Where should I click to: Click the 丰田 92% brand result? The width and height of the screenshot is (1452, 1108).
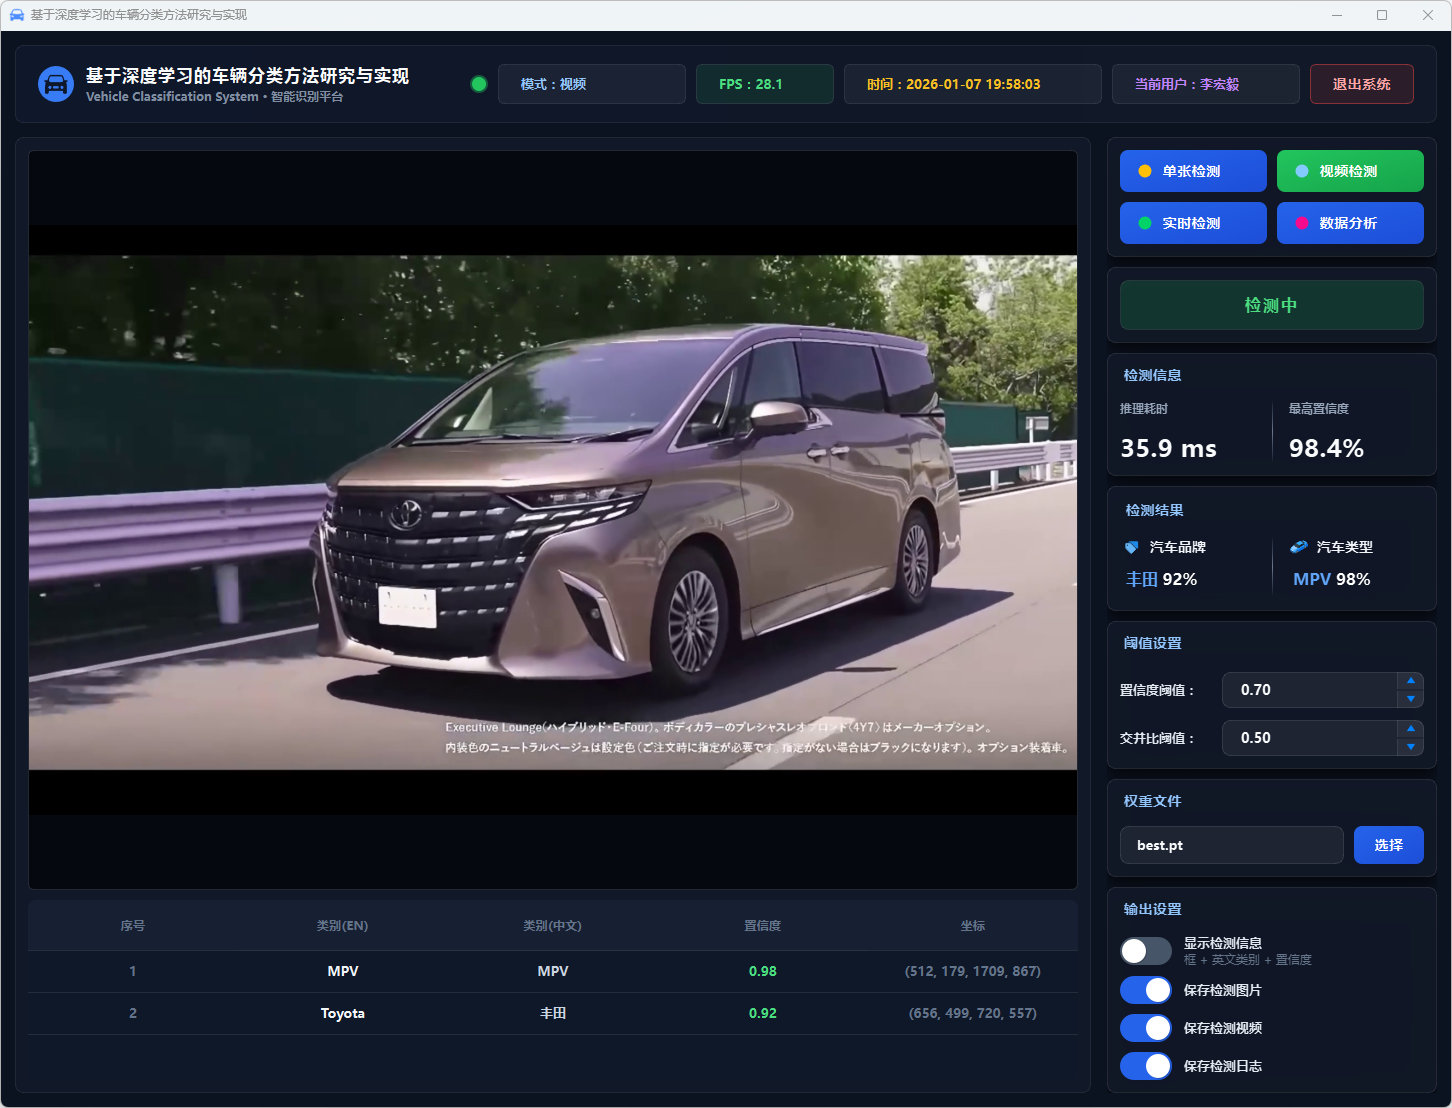(1161, 579)
